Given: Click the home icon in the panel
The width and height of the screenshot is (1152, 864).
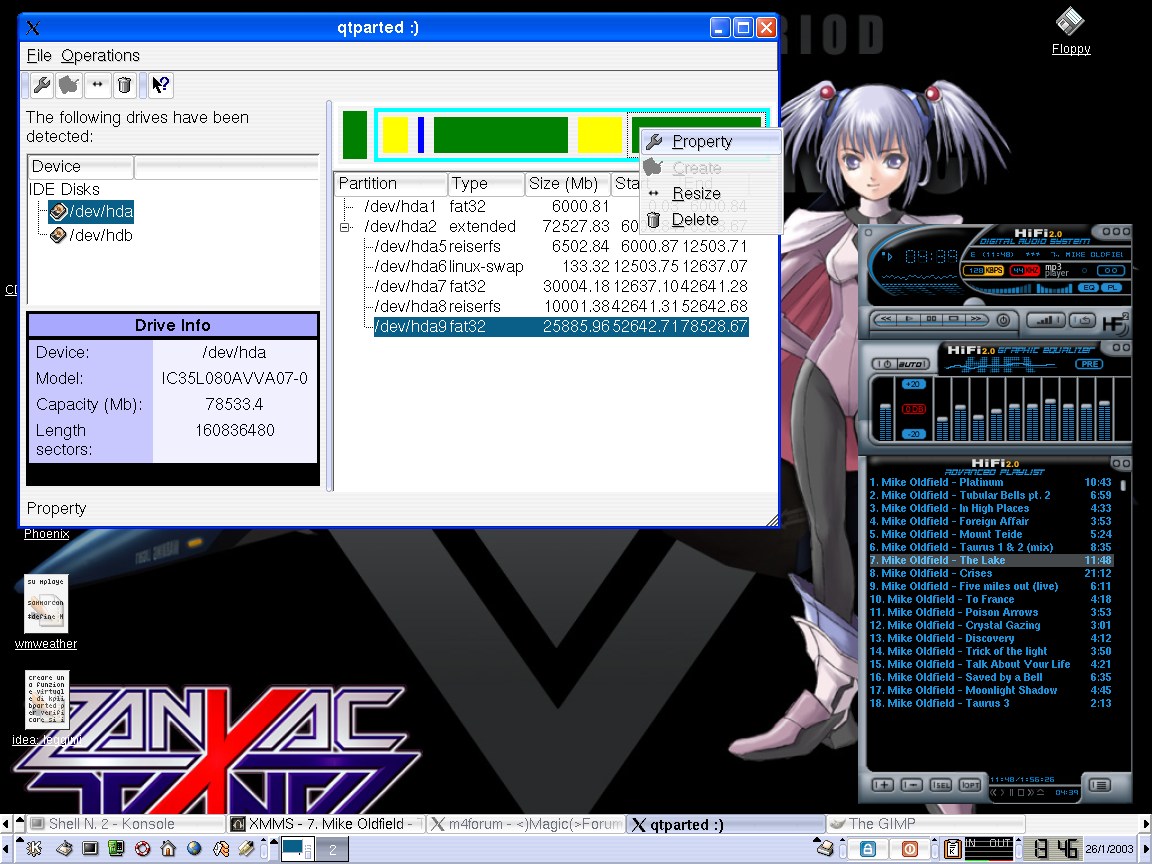Looking at the screenshot, I should pos(168,849).
